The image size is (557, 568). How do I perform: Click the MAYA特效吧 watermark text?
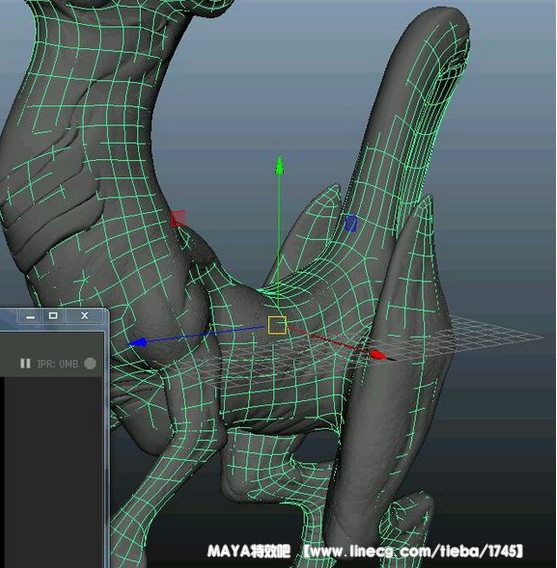249,551
